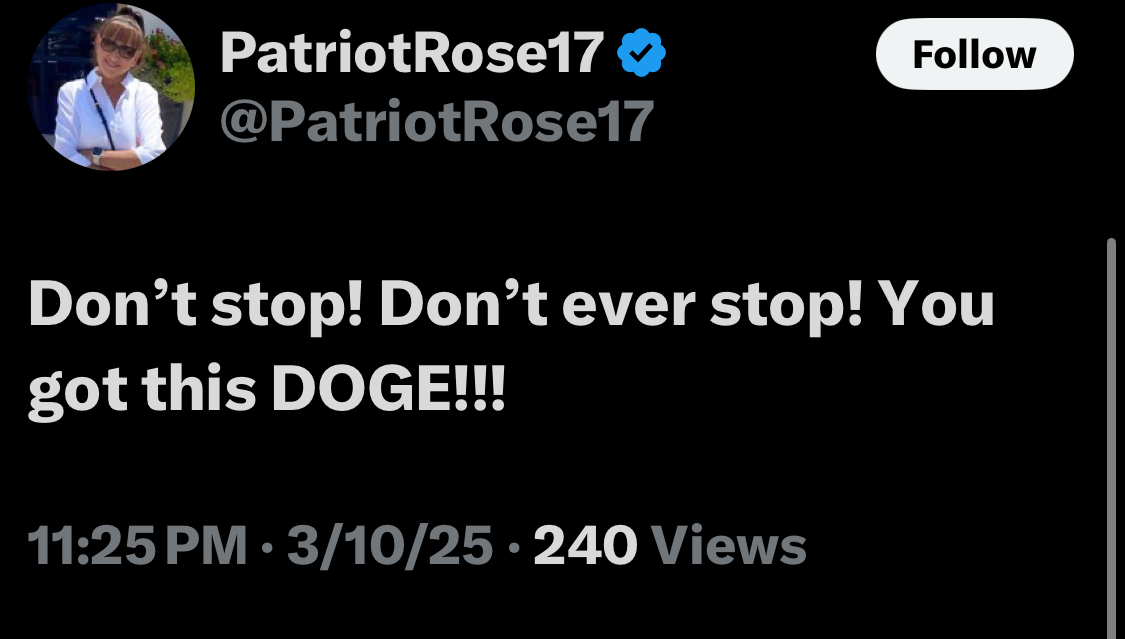Click the first "Don't stop!" phrase

[x=195, y=306]
